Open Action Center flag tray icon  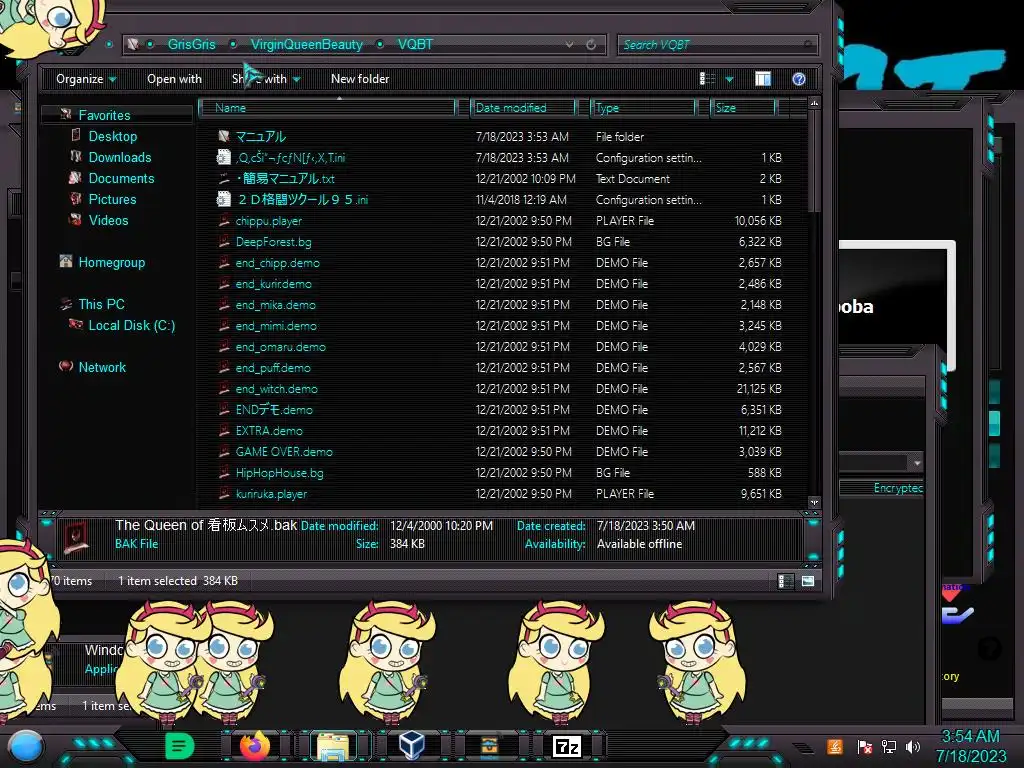[x=865, y=746]
